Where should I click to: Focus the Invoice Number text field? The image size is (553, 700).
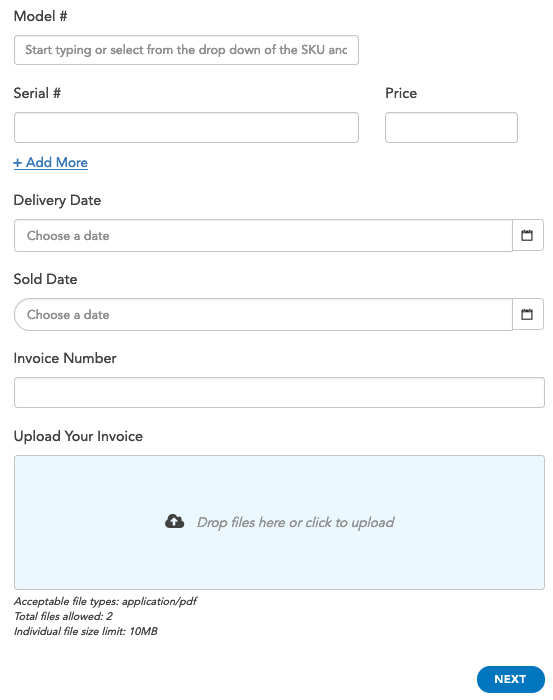[x=279, y=392]
